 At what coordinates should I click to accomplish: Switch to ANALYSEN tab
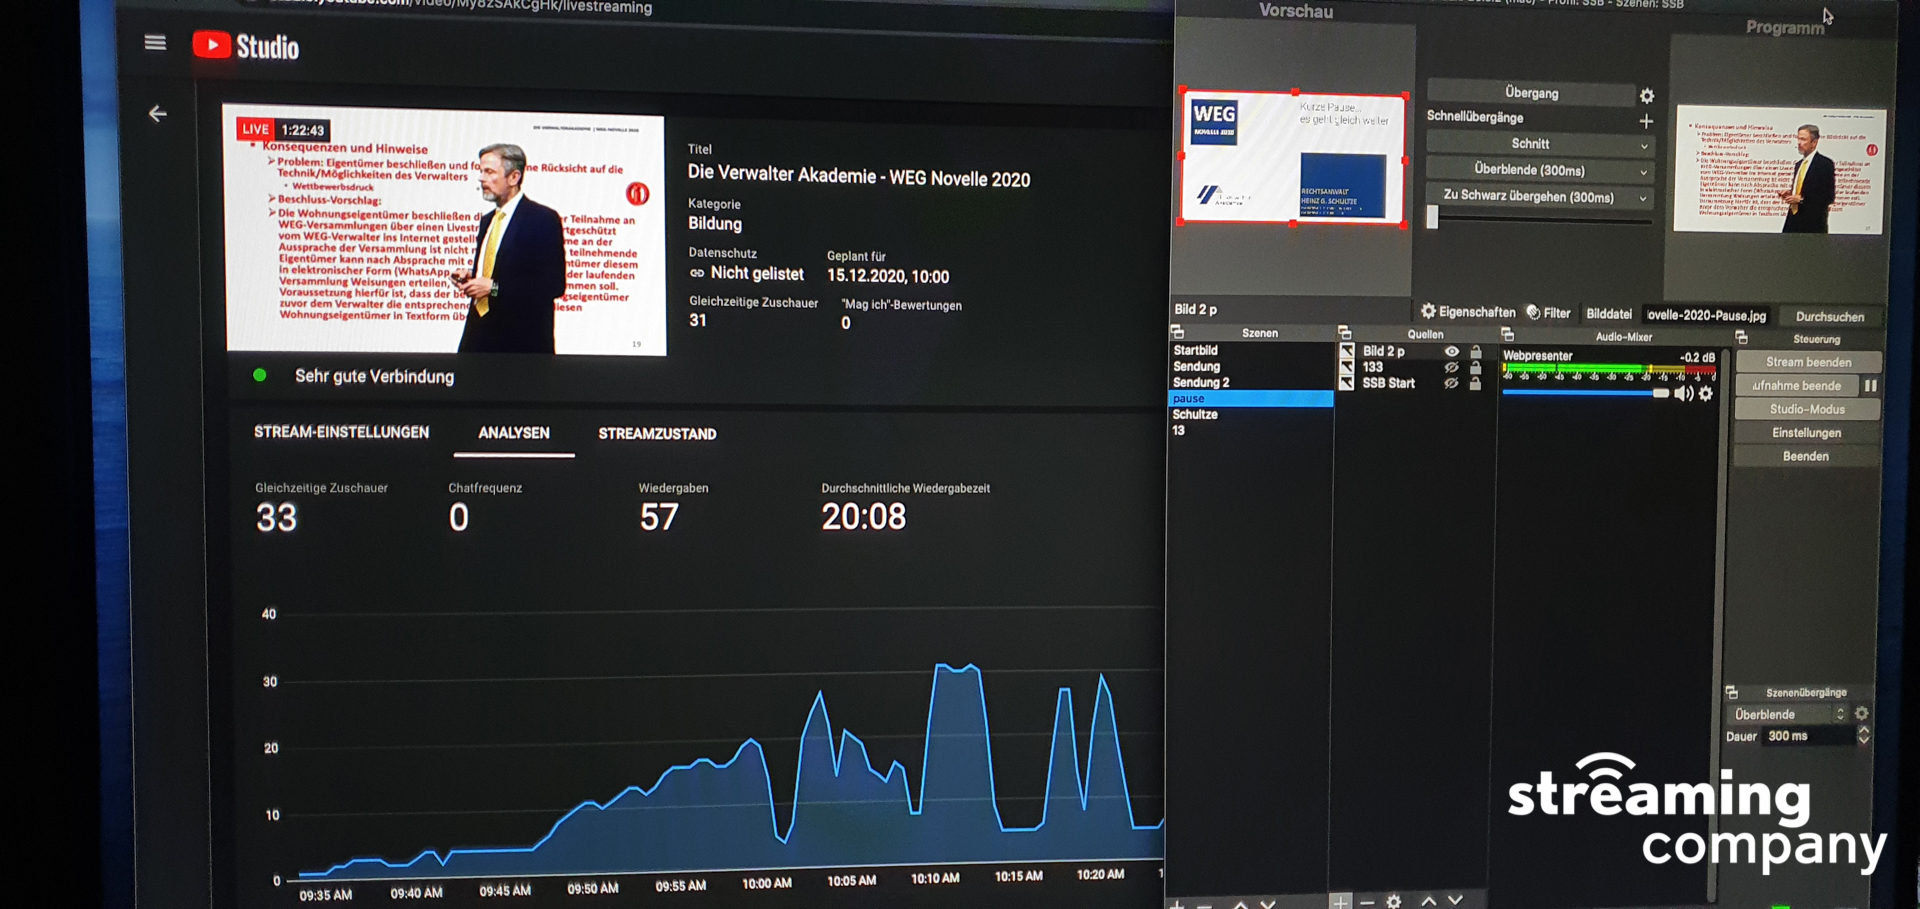pyautogui.click(x=514, y=433)
